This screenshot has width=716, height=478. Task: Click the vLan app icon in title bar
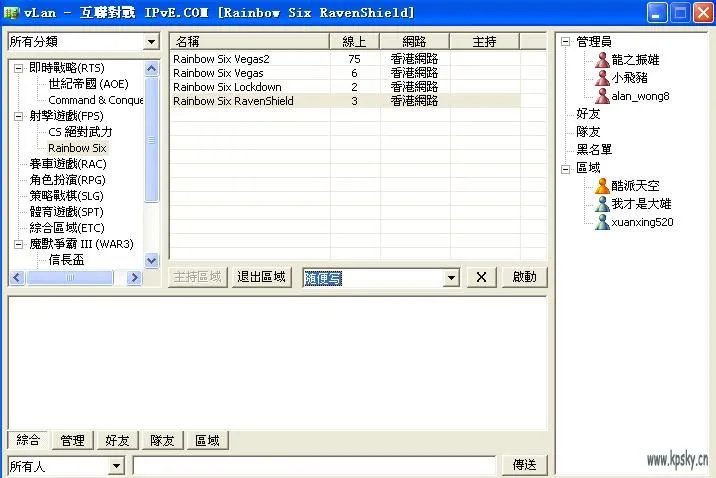tap(11, 12)
